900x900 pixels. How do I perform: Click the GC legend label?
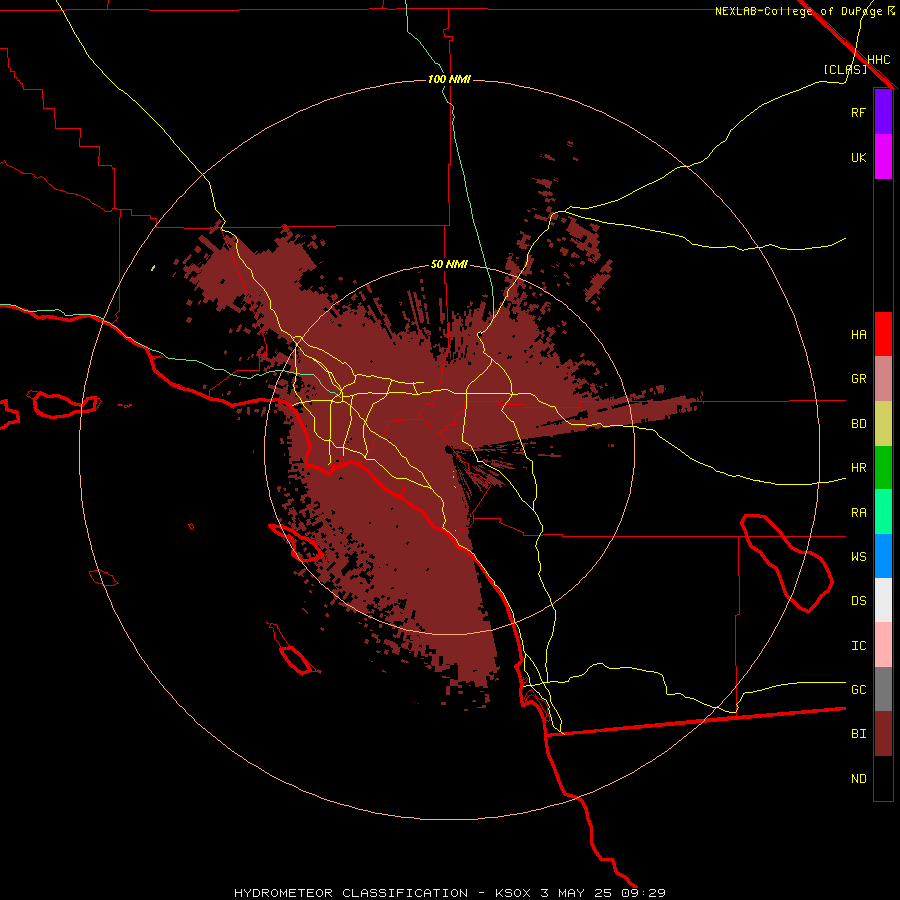click(x=858, y=689)
